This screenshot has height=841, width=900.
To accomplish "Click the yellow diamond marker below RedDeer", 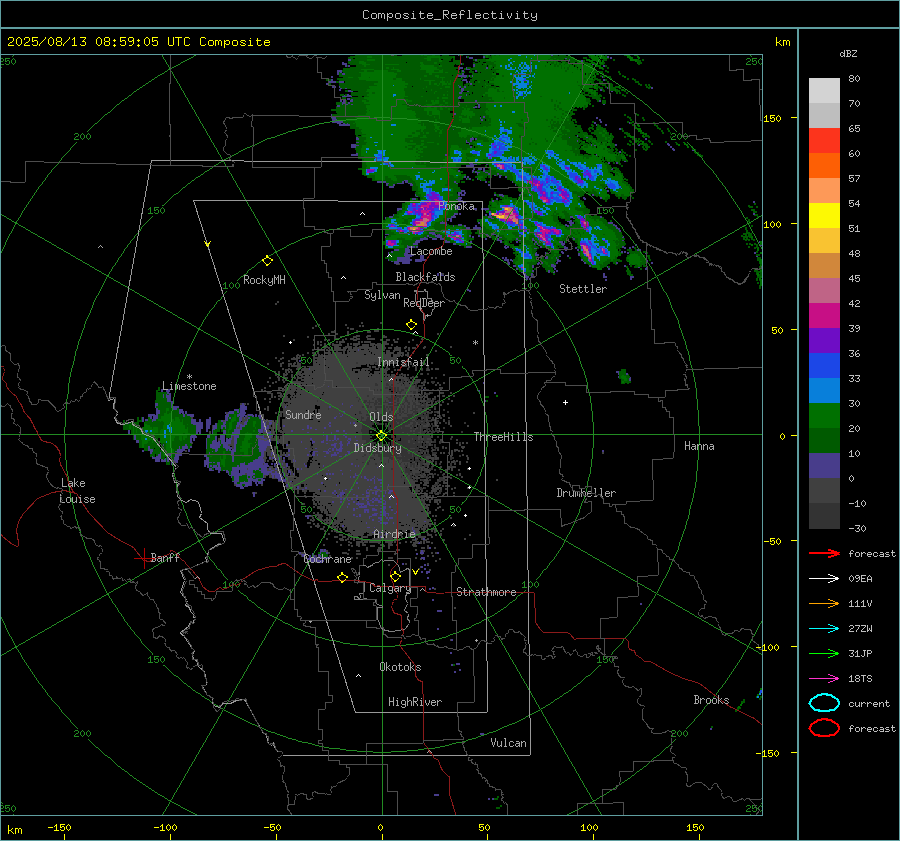I will click(x=412, y=325).
